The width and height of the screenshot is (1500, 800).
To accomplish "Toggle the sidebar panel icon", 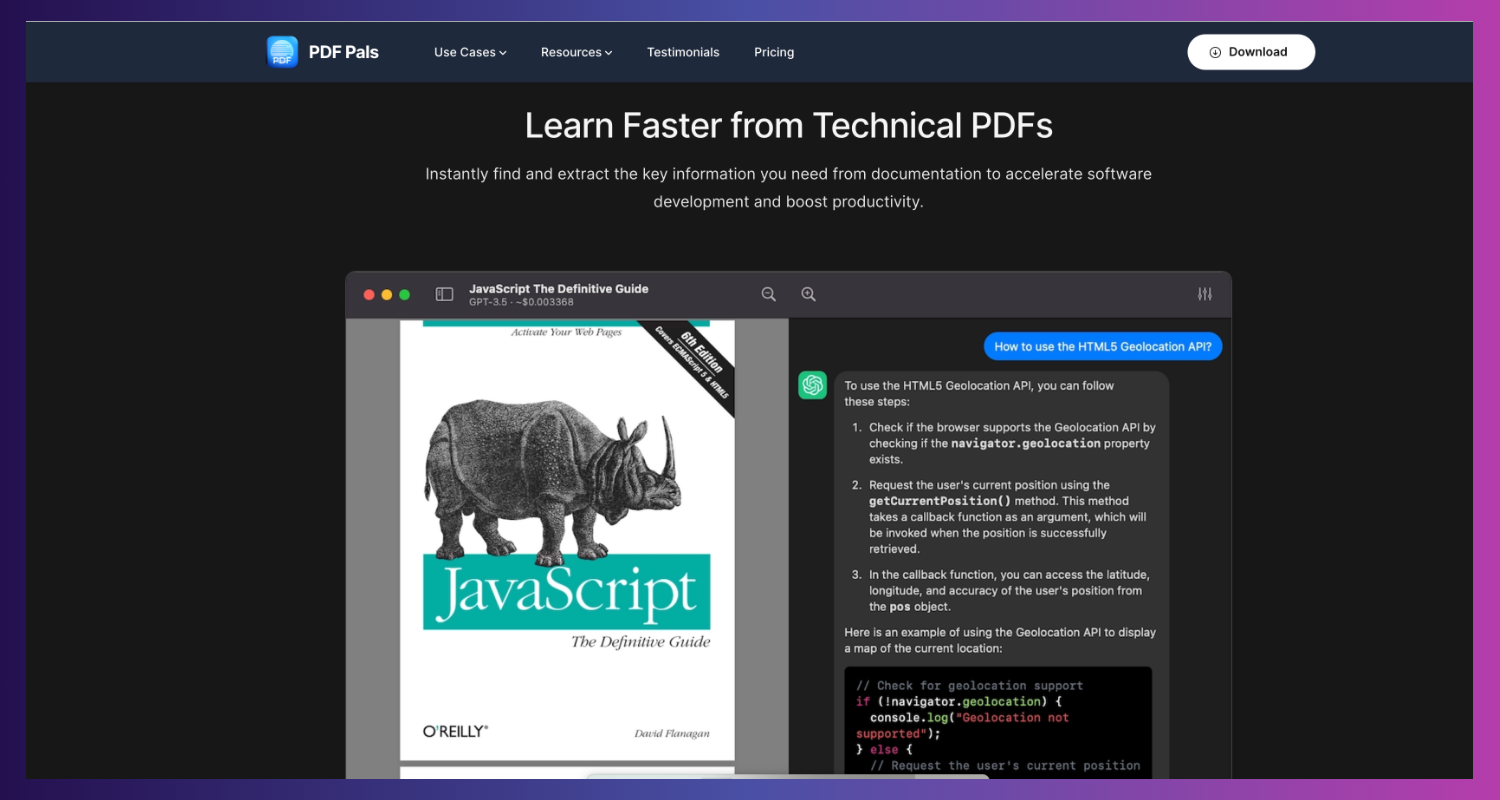I will (445, 294).
